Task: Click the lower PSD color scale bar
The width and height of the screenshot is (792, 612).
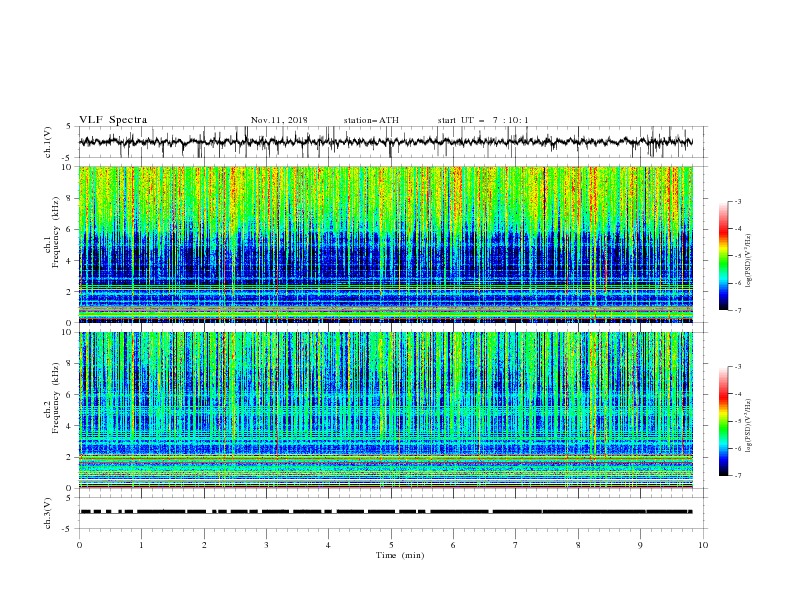Action: (723, 421)
